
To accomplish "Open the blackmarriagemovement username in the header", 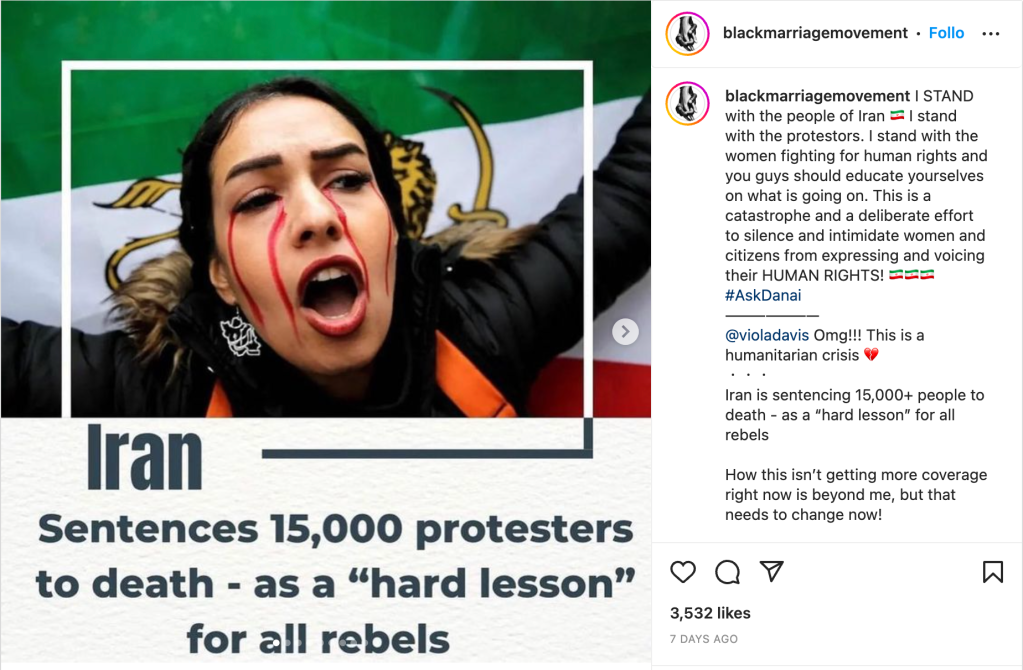I will click(815, 33).
